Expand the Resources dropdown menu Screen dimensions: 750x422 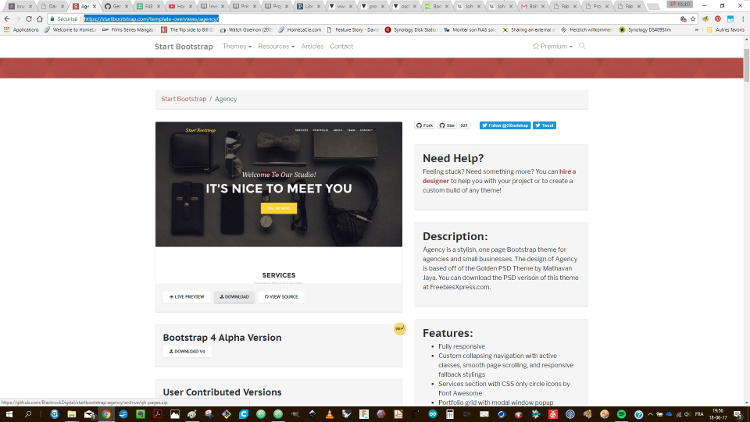276,46
